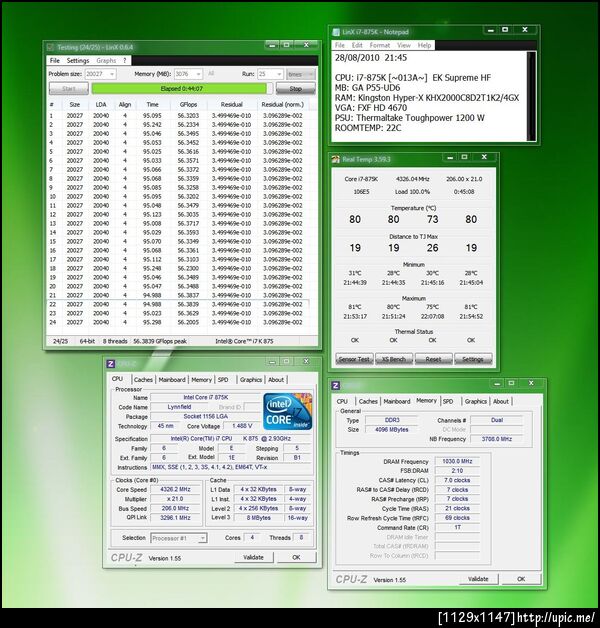
Task: Click 'ROOMTEMP: 22C' line in Notepad
Action: pyautogui.click(x=368, y=128)
